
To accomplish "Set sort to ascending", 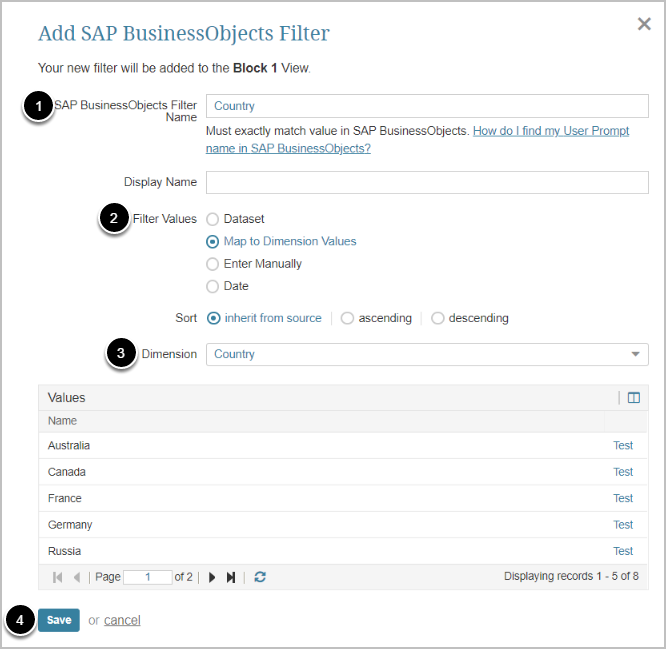I will point(348,319).
